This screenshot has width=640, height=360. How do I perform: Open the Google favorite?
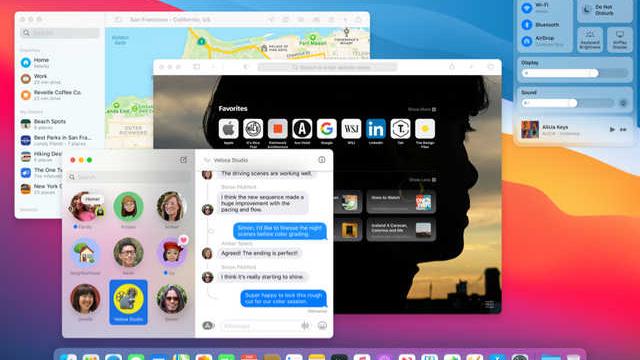(327, 129)
